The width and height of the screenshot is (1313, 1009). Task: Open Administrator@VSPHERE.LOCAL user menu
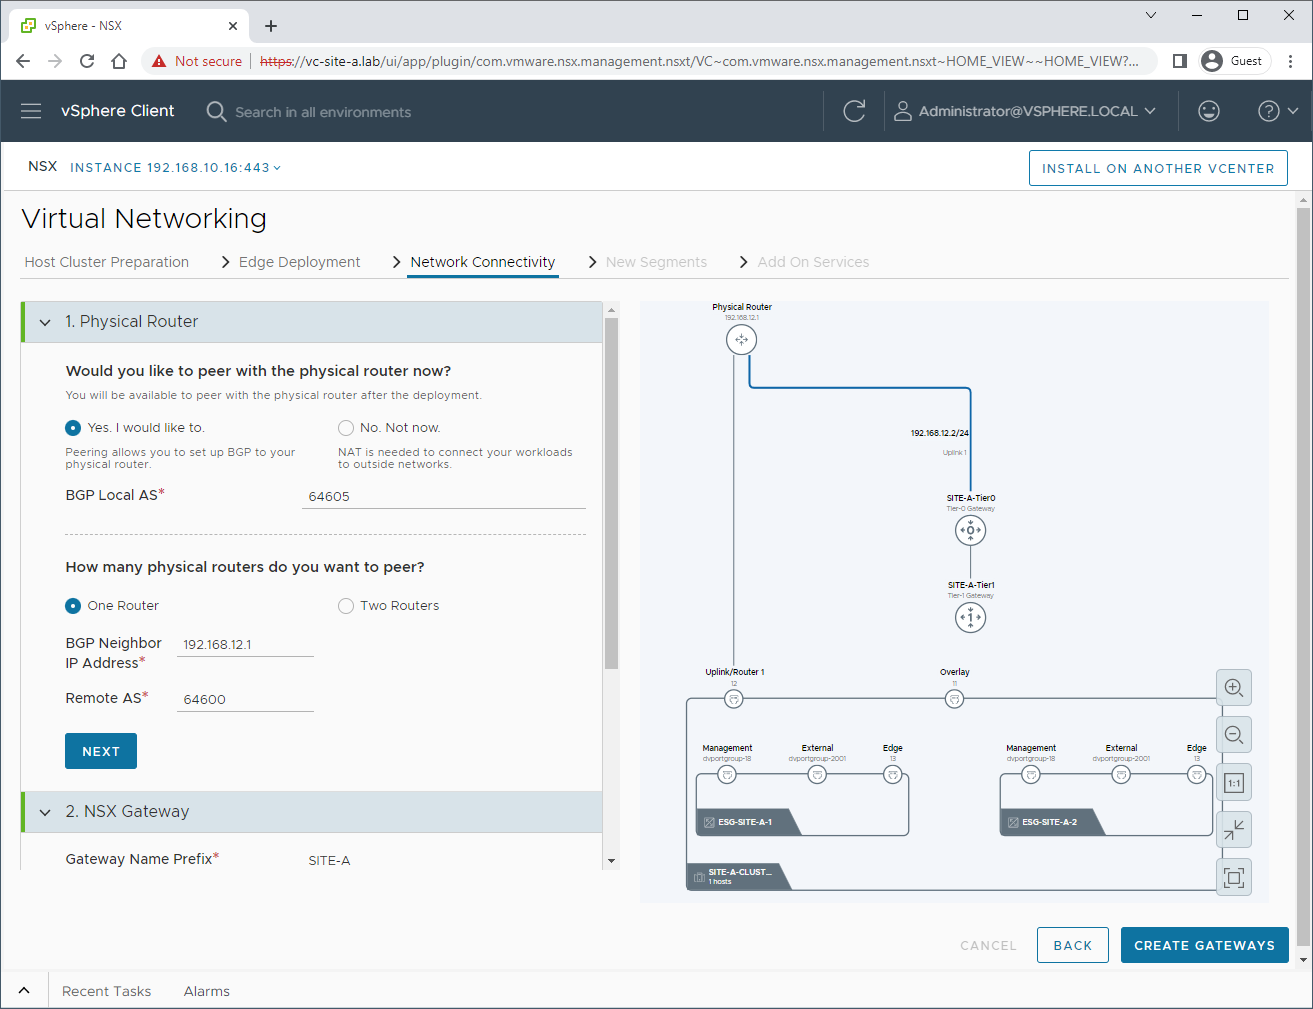tap(1025, 111)
